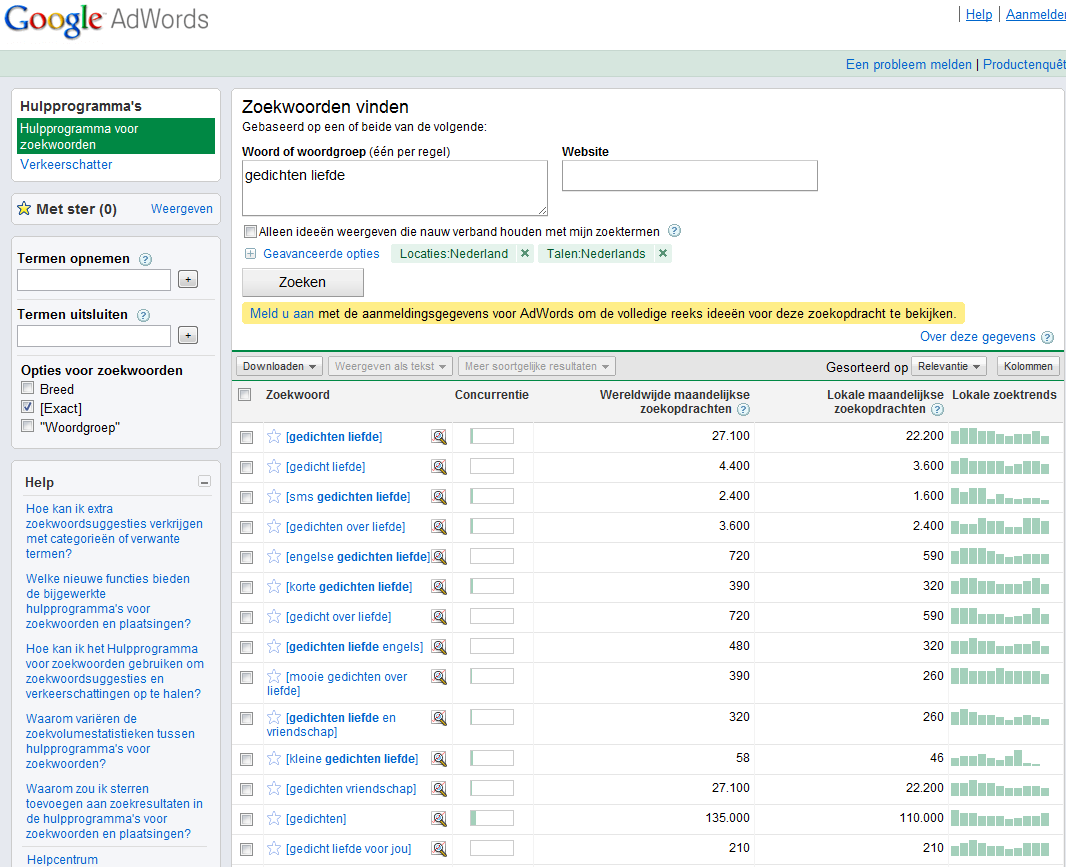Screen dimensions: 1066x867
Task: Remove the Locaties:Nederland filter
Action: (x=525, y=253)
